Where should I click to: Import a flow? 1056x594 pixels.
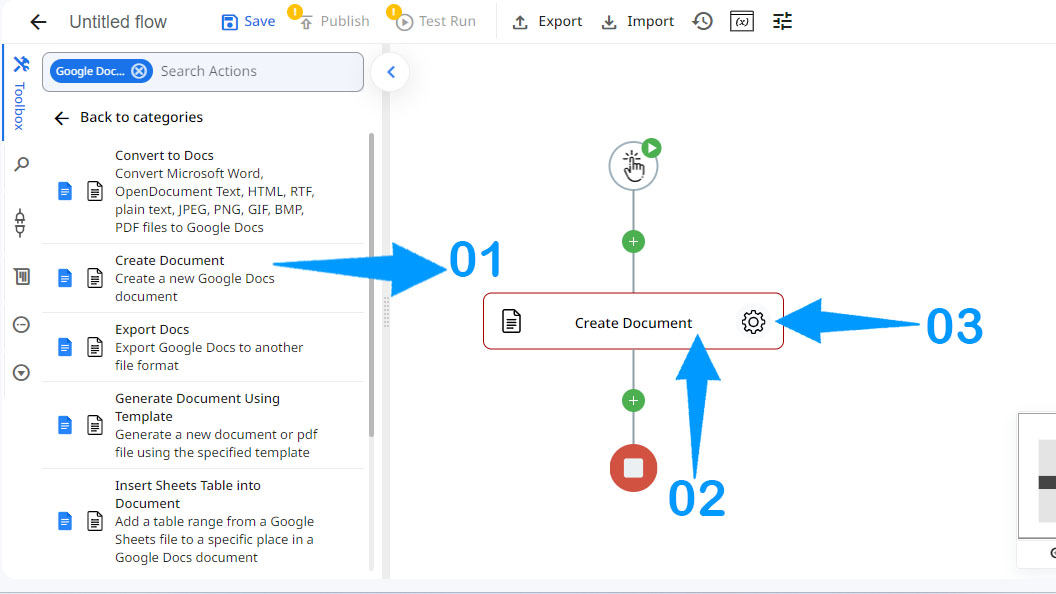[637, 22]
